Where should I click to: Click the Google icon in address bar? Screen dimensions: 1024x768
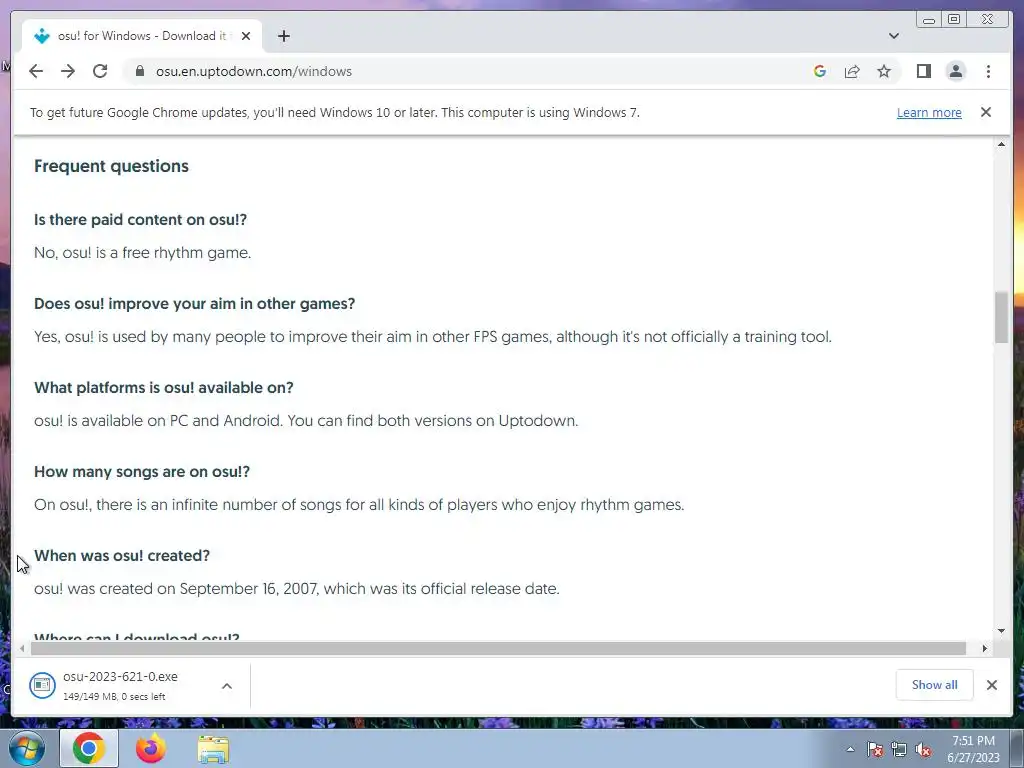[820, 71]
